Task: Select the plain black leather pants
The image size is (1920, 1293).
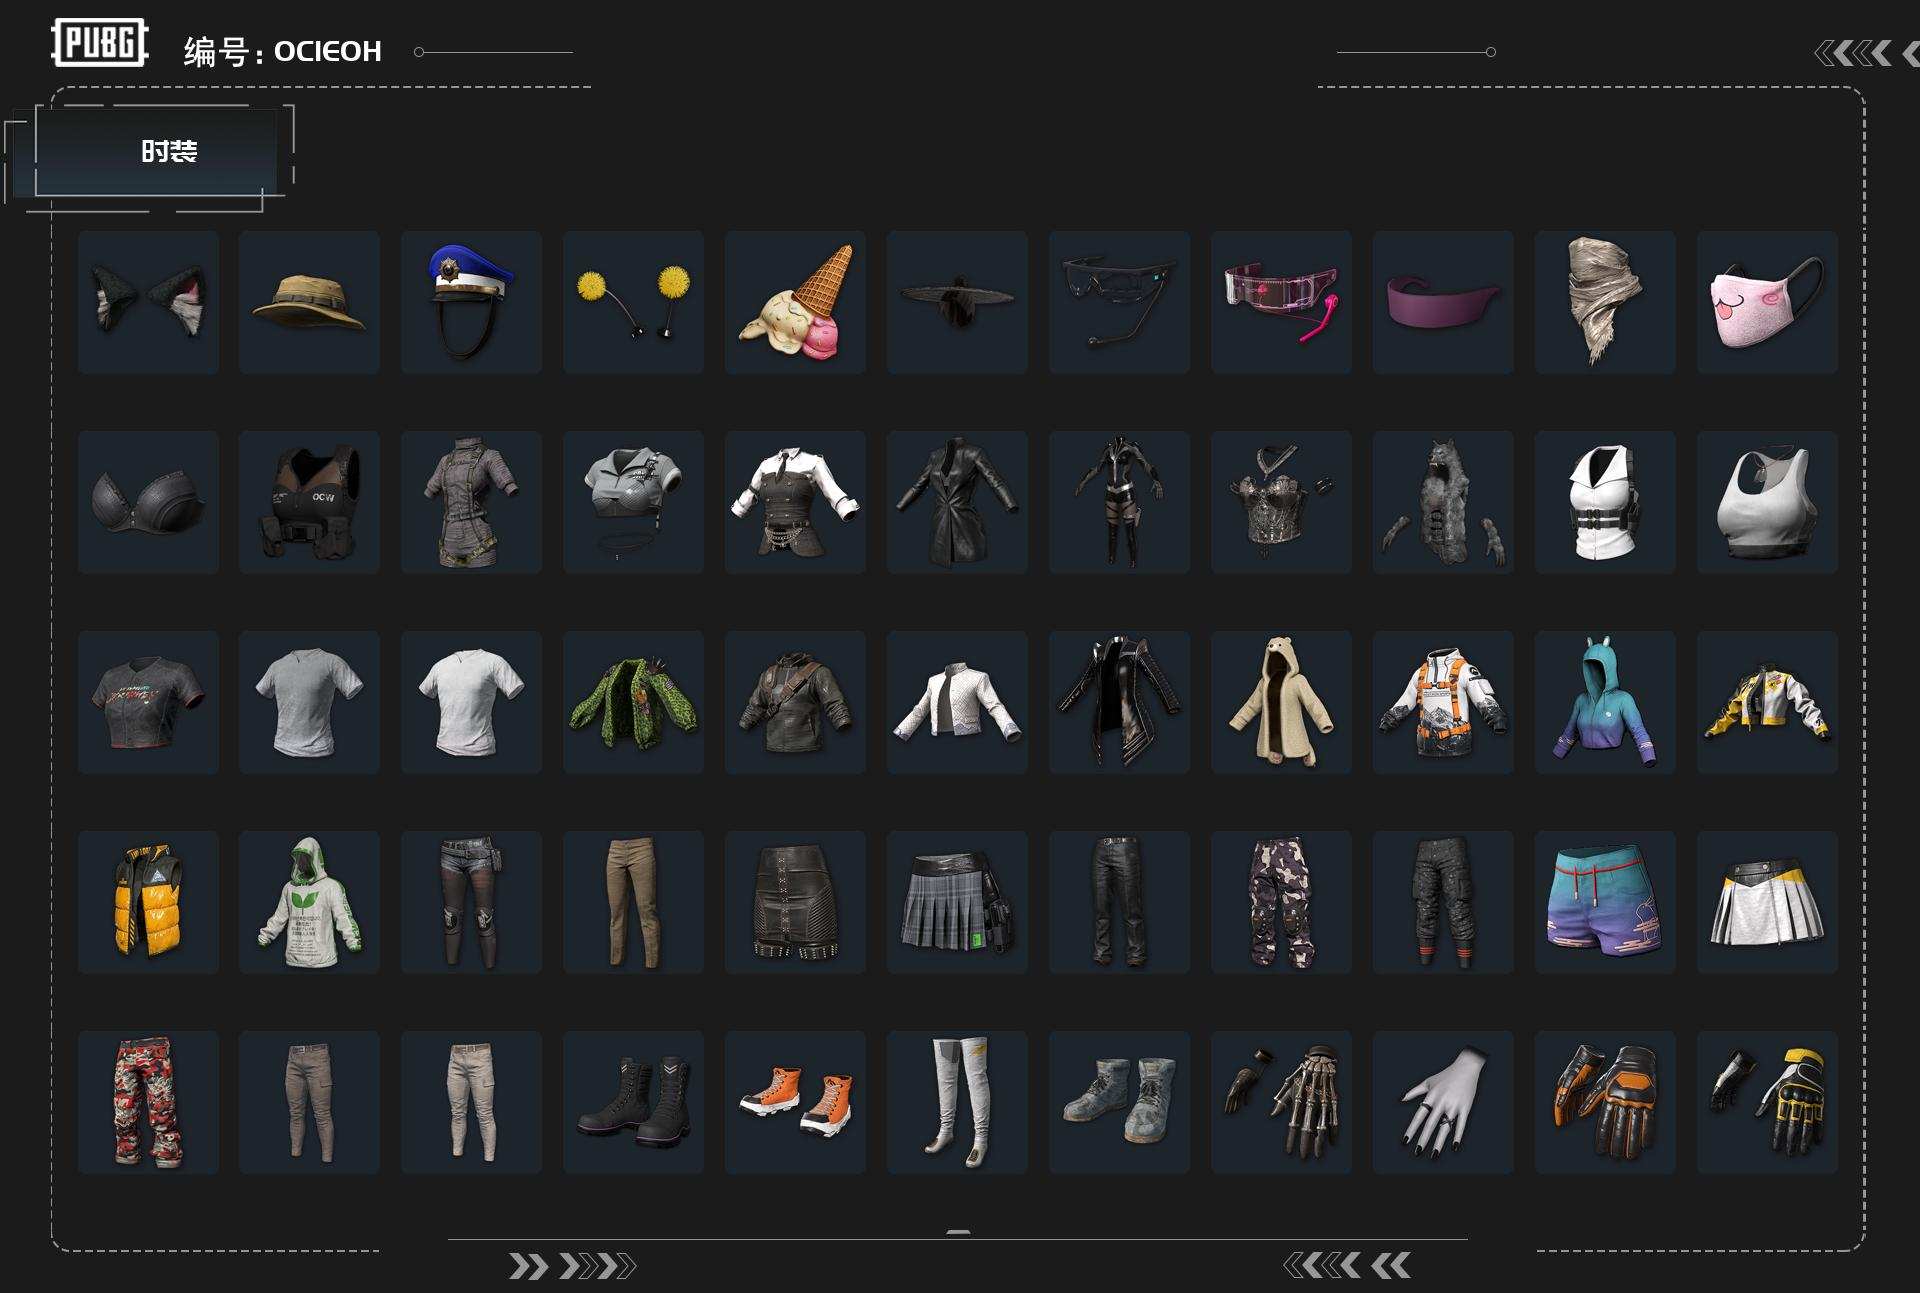Action: [1119, 902]
